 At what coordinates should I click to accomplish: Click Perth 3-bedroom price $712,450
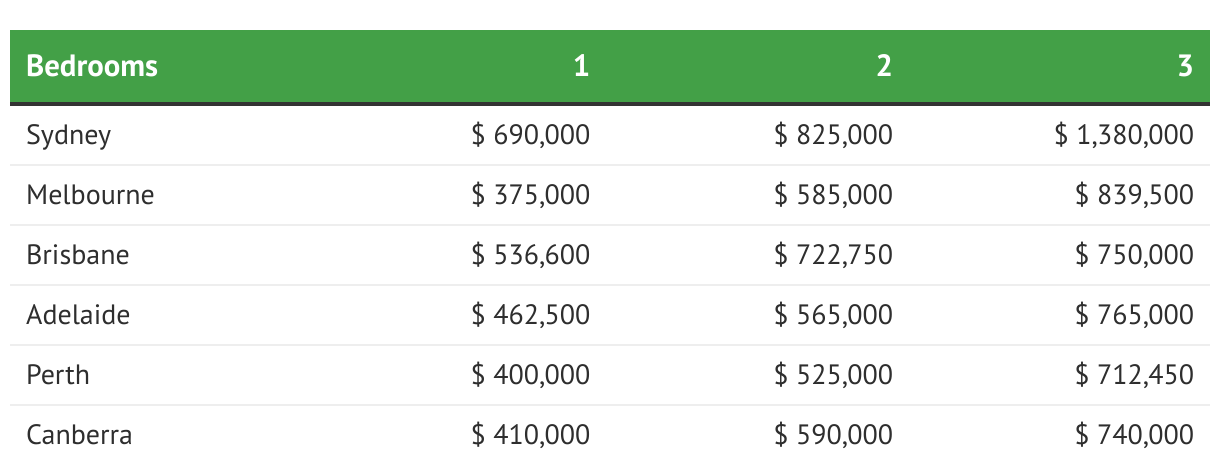coord(1134,375)
